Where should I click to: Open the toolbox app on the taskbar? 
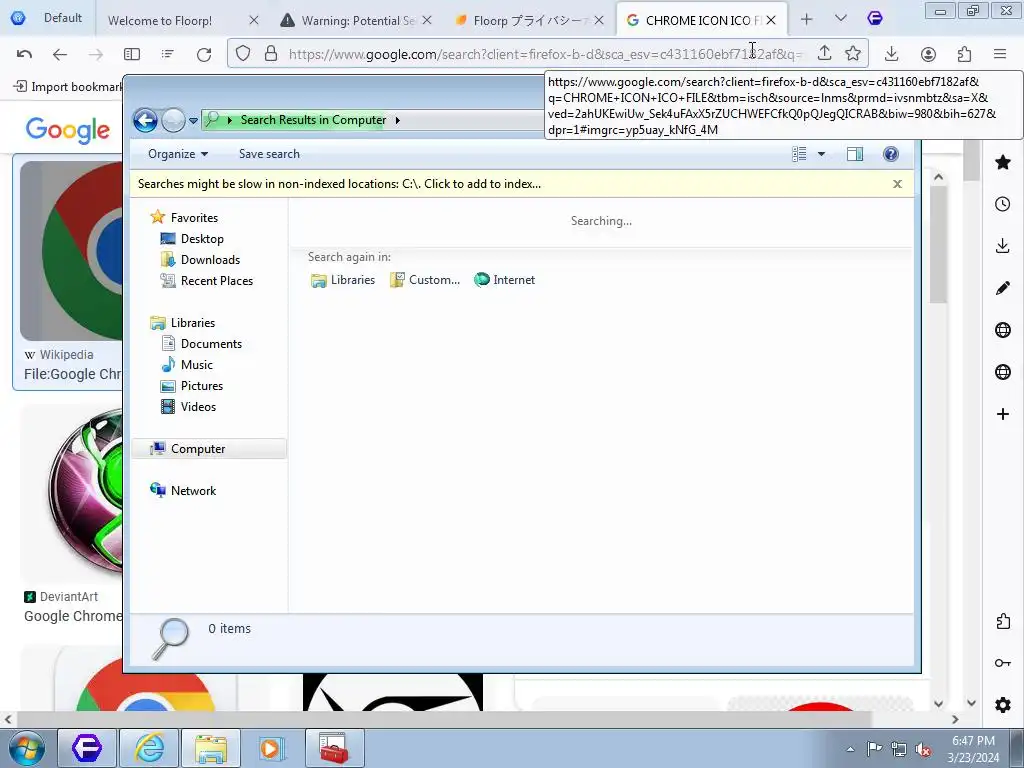[334, 748]
